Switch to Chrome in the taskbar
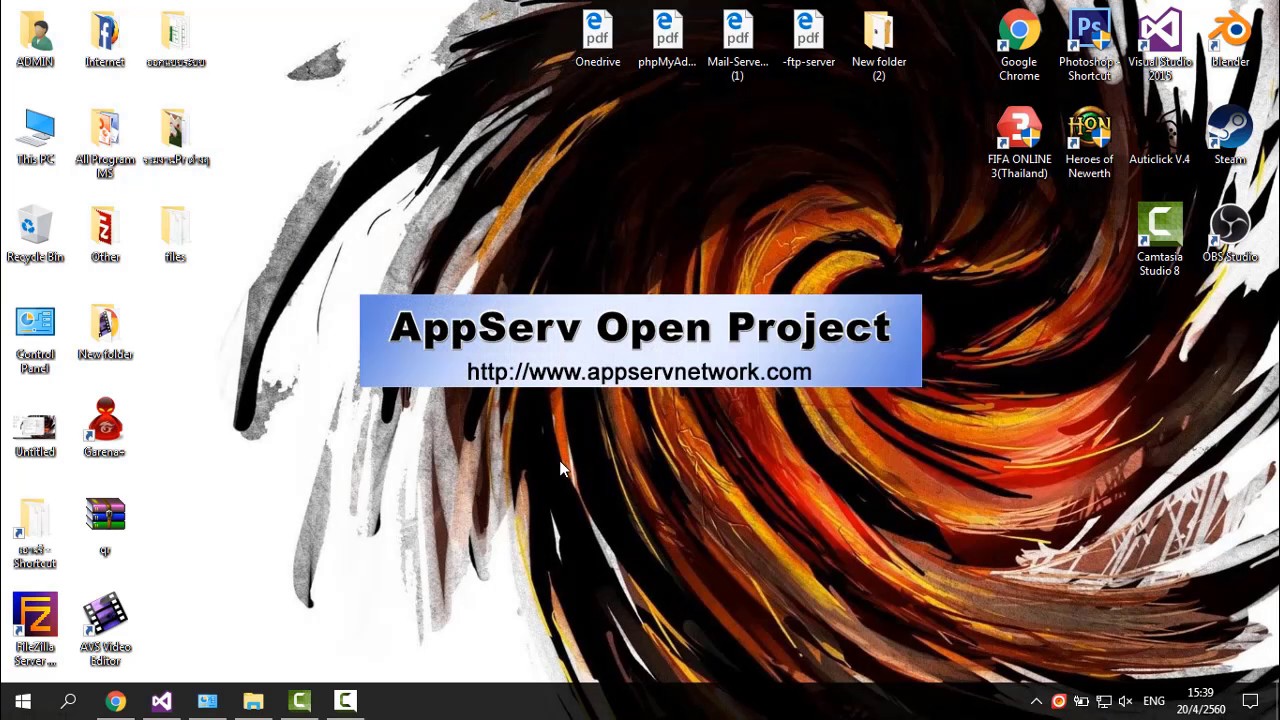The image size is (1280, 720). [116, 701]
